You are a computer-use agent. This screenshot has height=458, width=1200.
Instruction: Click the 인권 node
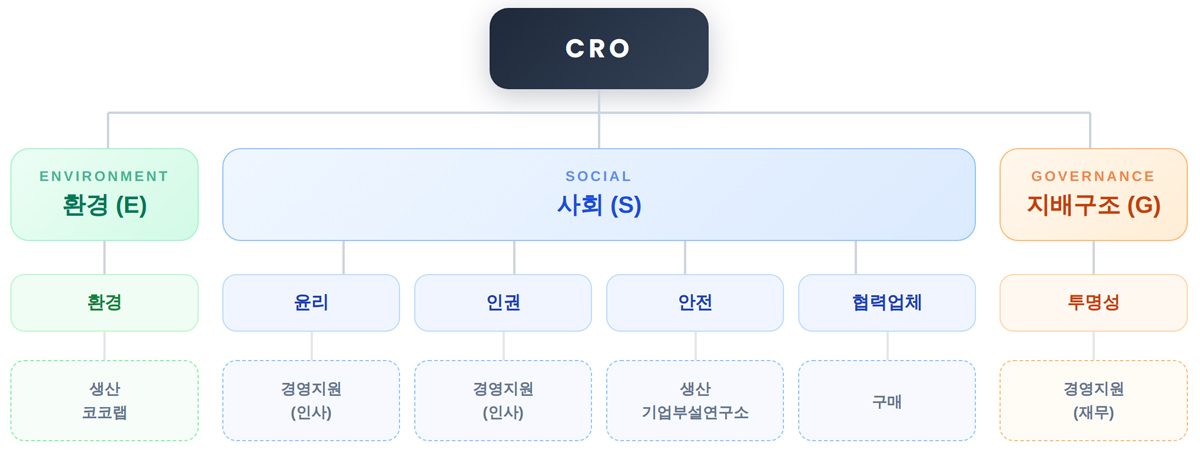click(503, 302)
